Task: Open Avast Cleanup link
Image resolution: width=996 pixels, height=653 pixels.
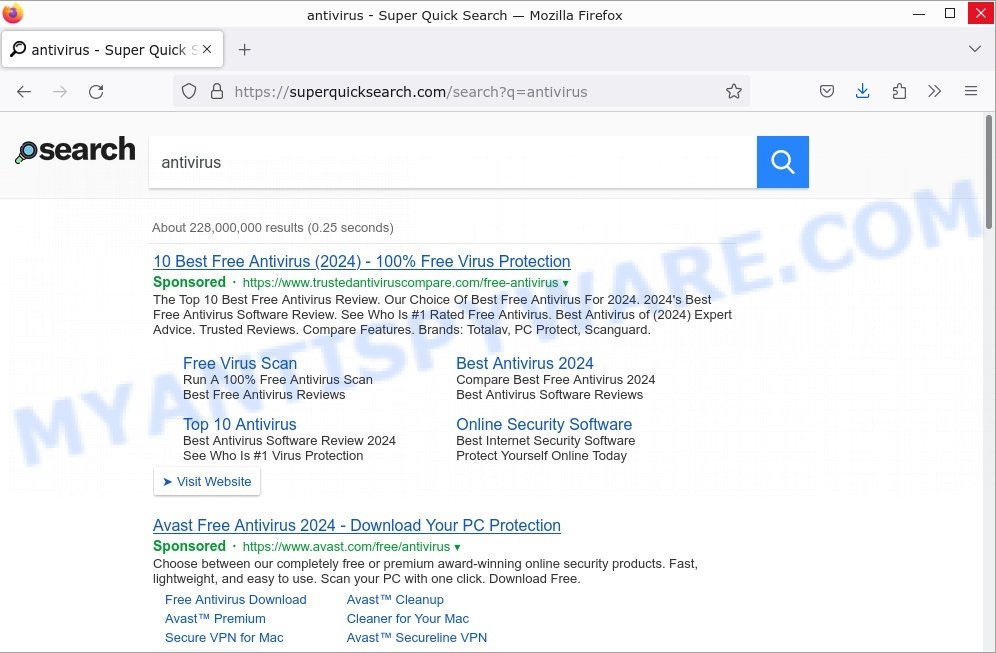Action: coord(395,600)
